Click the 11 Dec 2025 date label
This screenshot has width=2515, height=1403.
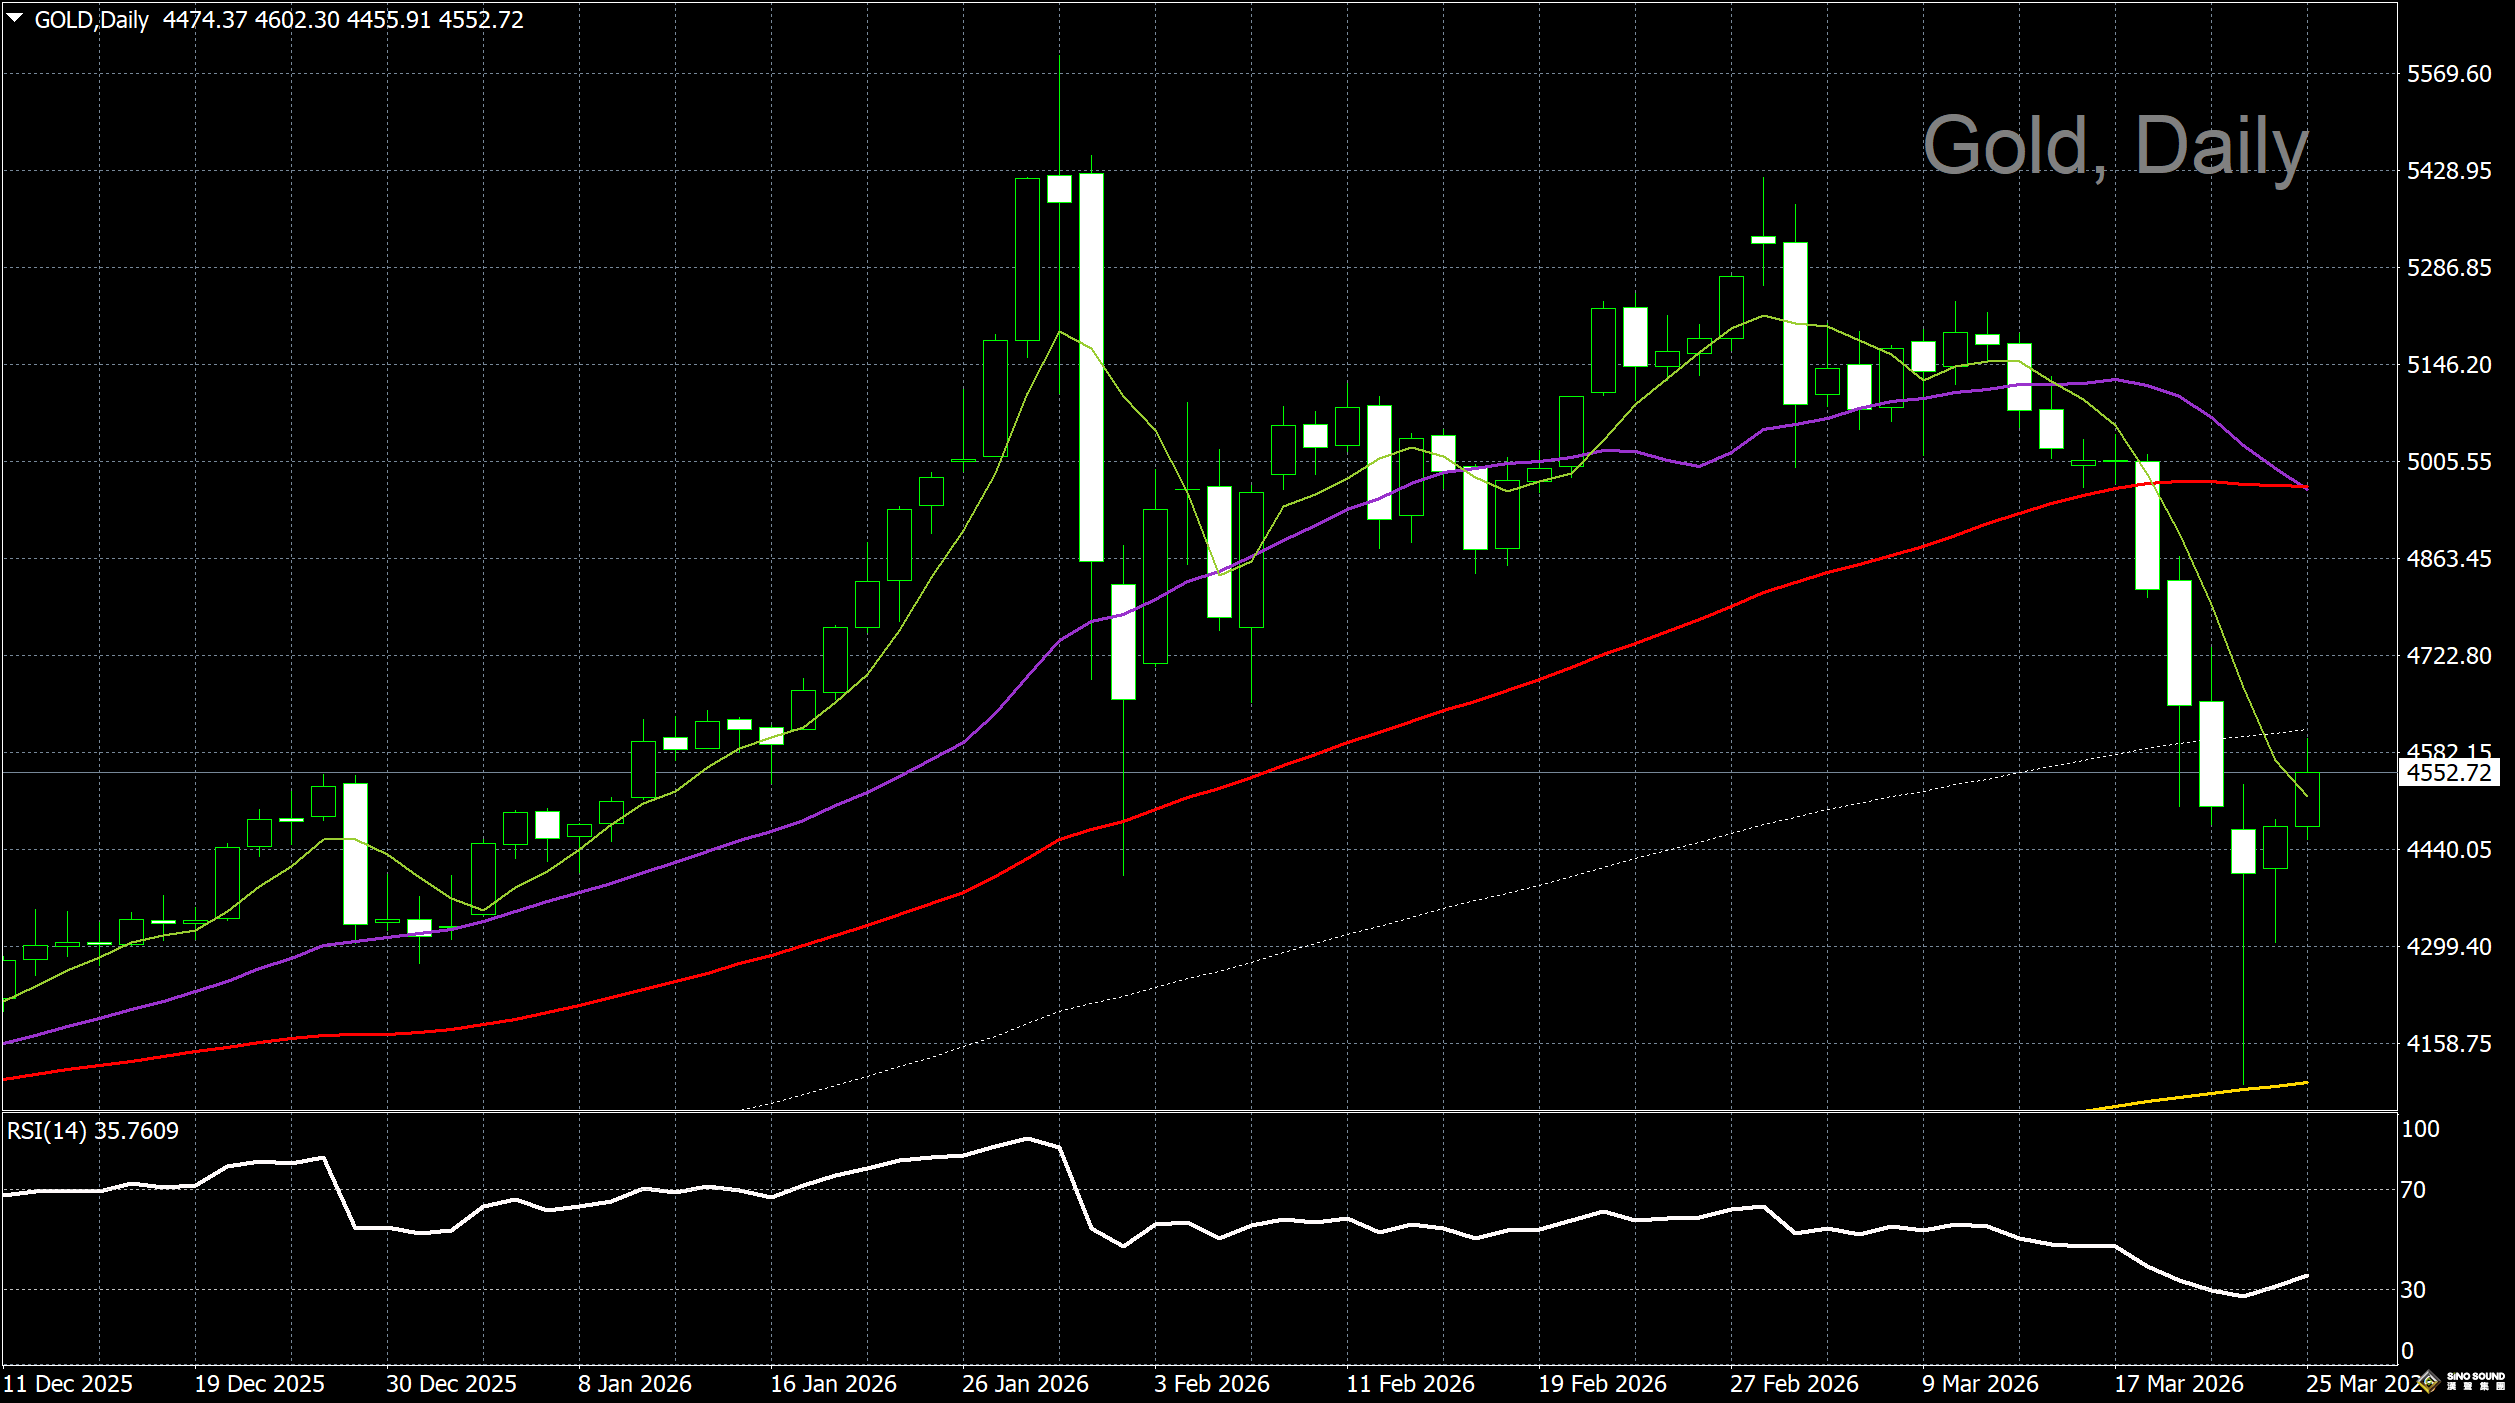(68, 1384)
